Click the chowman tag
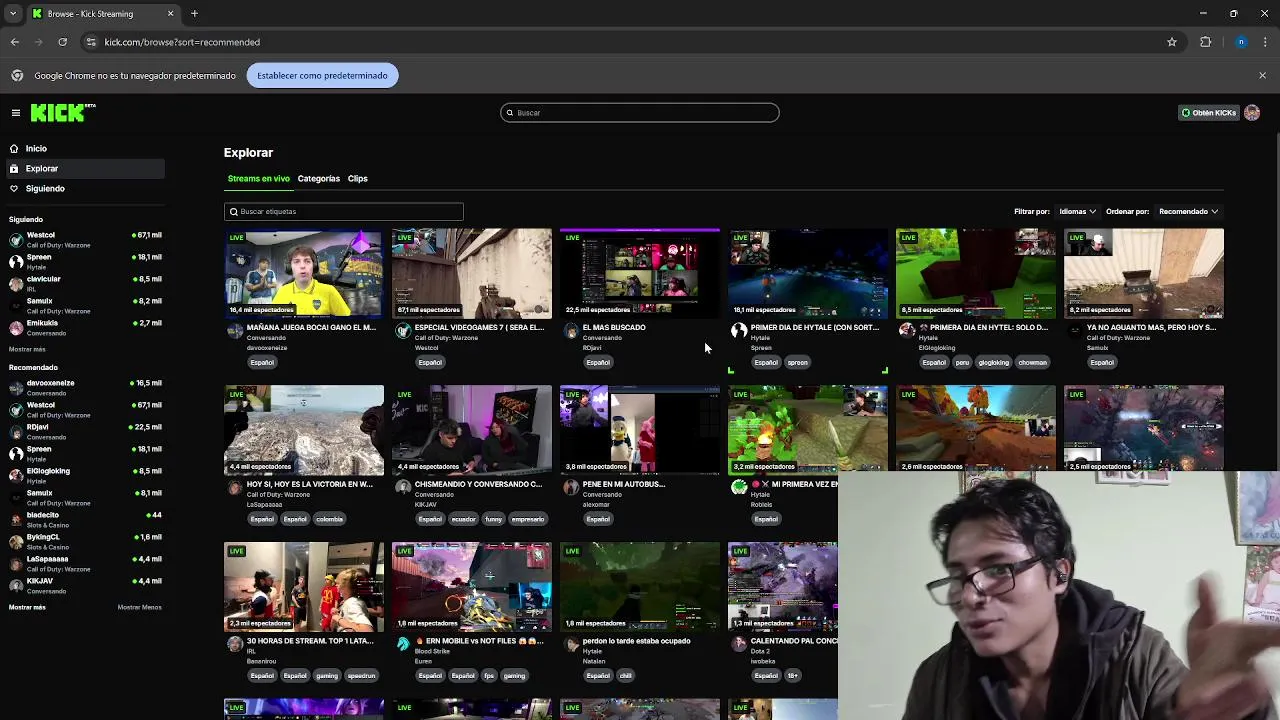This screenshot has width=1280, height=720. coord(1032,362)
